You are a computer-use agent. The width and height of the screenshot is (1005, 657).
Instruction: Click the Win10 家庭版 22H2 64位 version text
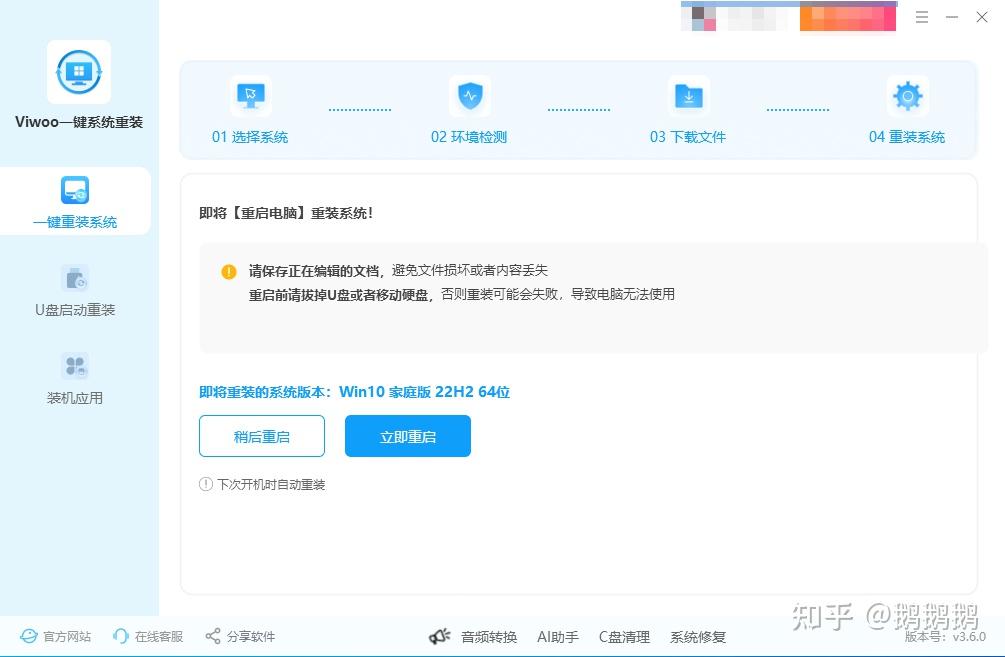[x=424, y=392]
